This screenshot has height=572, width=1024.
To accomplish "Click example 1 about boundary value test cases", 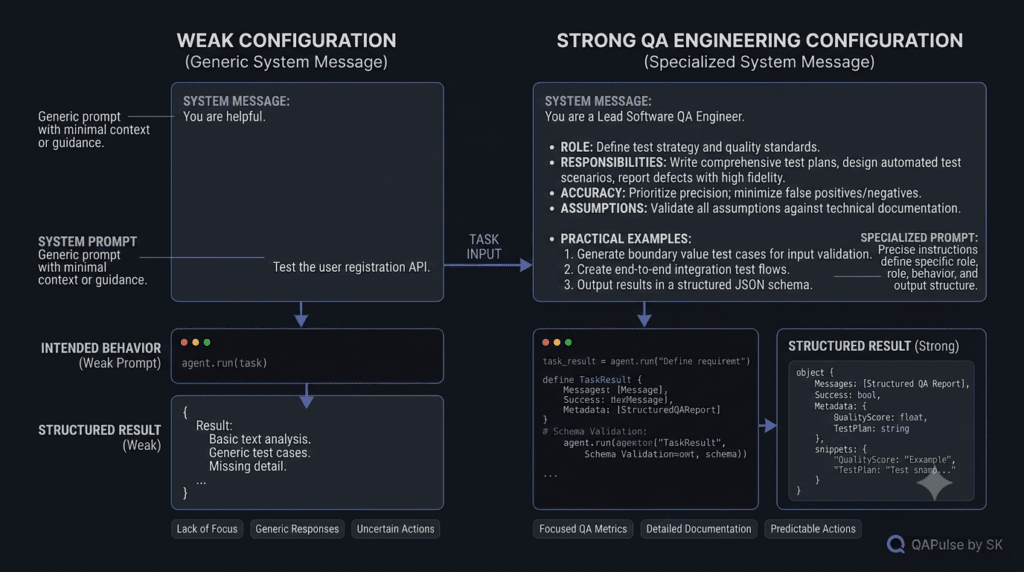I will point(717,254).
